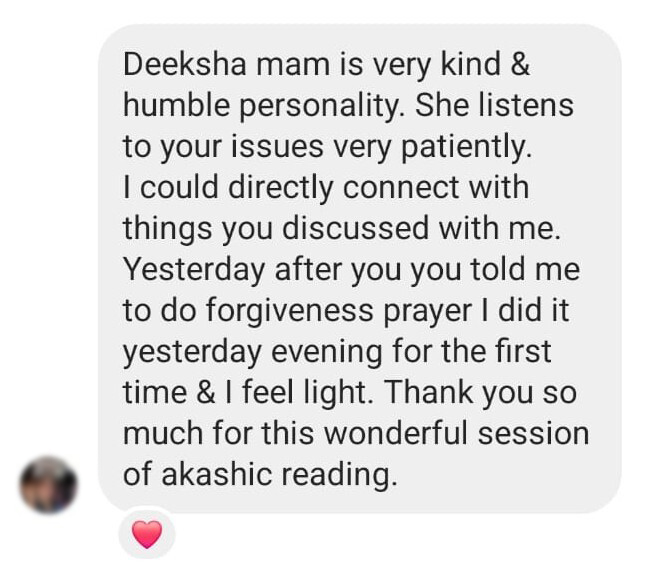Click the words "yesterday evening"

coord(253,352)
